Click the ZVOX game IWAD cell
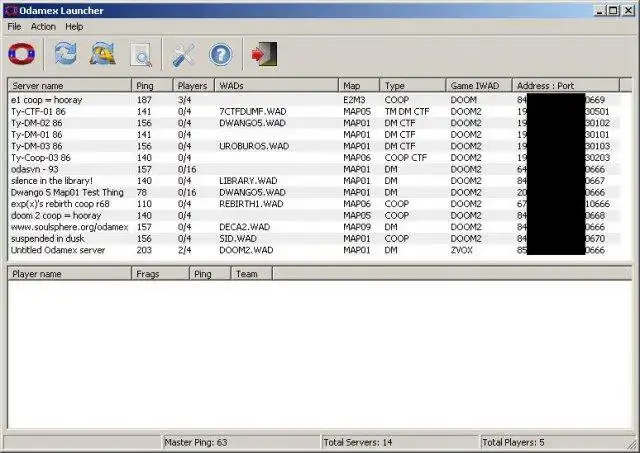640x453 pixels. click(462, 250)
